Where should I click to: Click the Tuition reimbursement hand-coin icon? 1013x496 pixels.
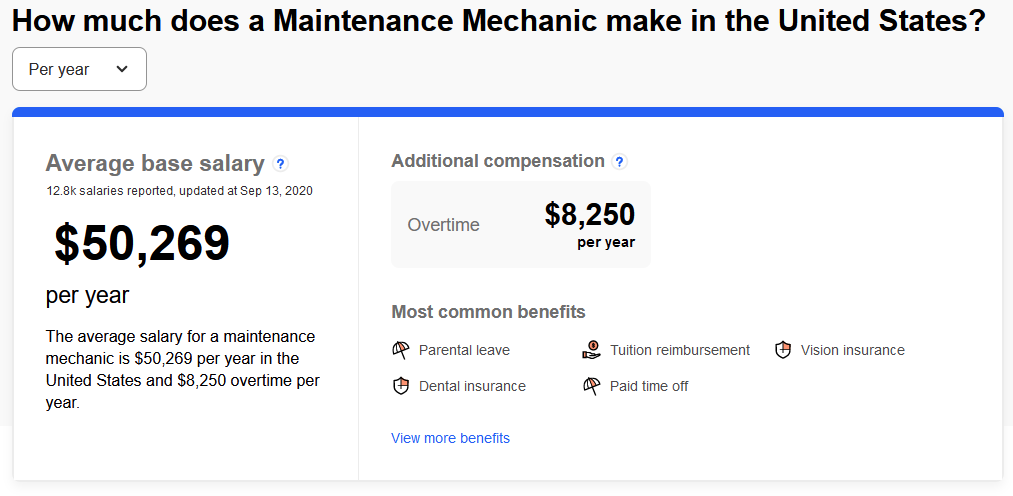coord(591,350)
